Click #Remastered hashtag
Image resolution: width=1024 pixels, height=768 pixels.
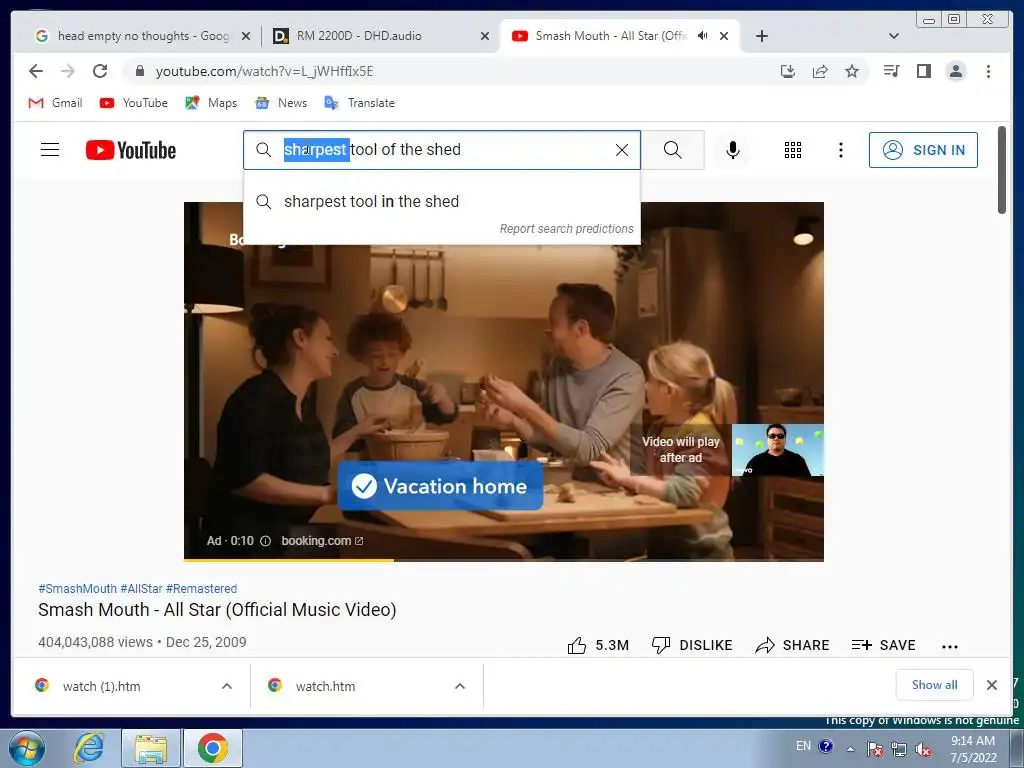pyautogui.click(x=201, y=588)
